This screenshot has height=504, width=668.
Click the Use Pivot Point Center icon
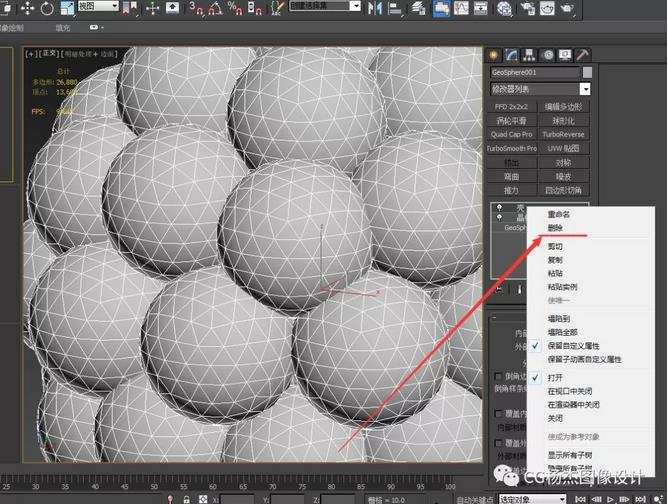[x=130, y=8]
